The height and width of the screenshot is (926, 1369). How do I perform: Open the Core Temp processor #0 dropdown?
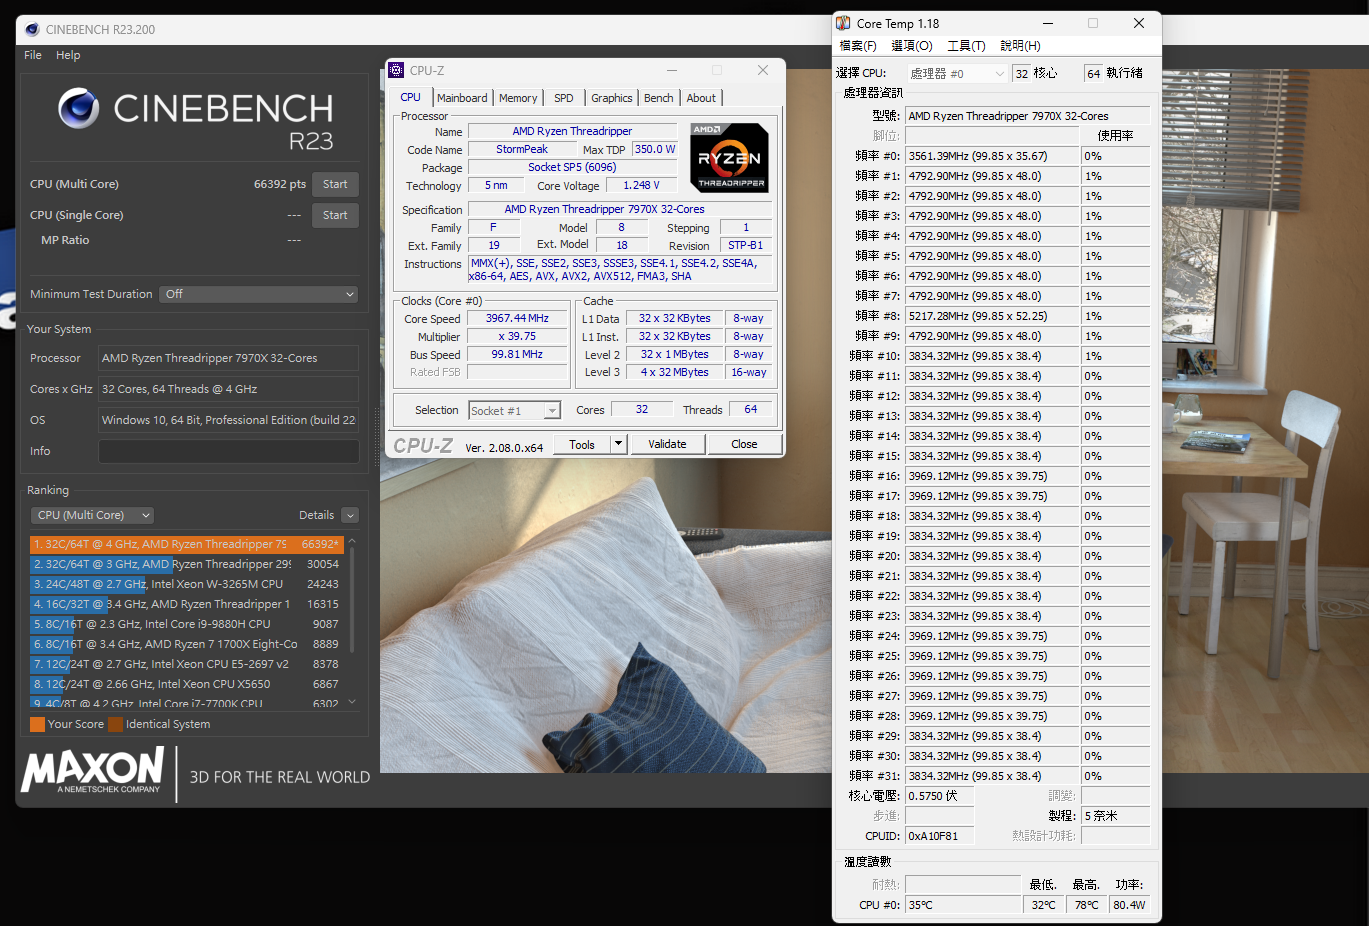[957, 73]
